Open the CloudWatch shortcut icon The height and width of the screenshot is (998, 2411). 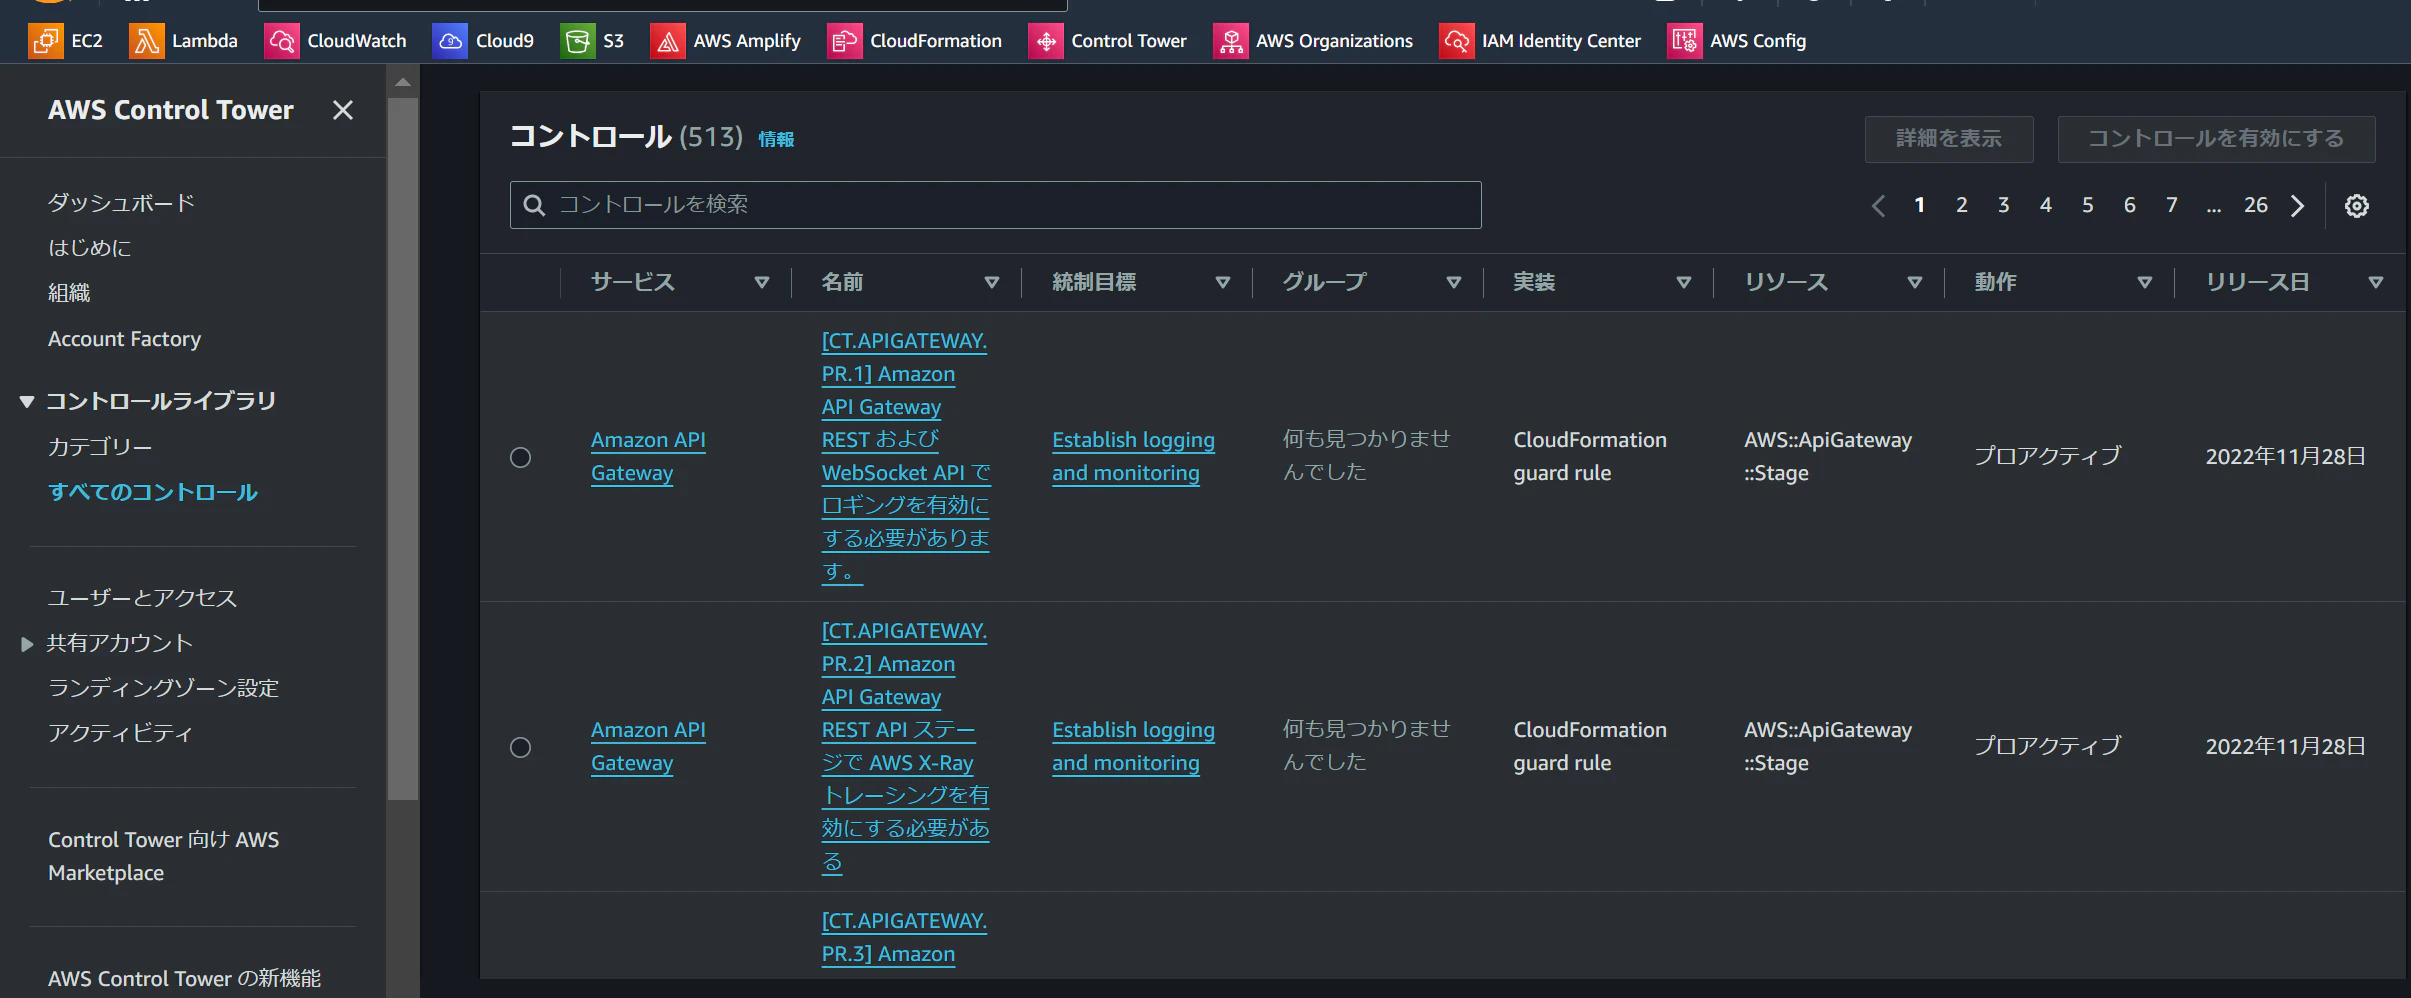tap(282, 41)
